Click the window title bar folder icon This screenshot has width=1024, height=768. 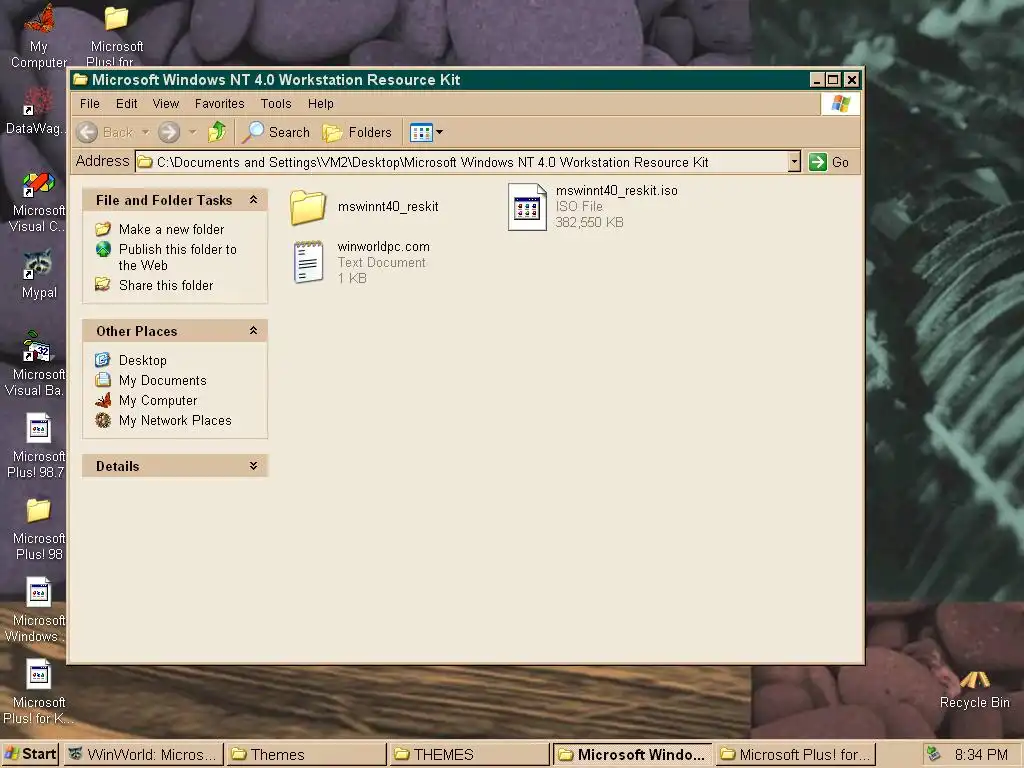coord(80,80)
